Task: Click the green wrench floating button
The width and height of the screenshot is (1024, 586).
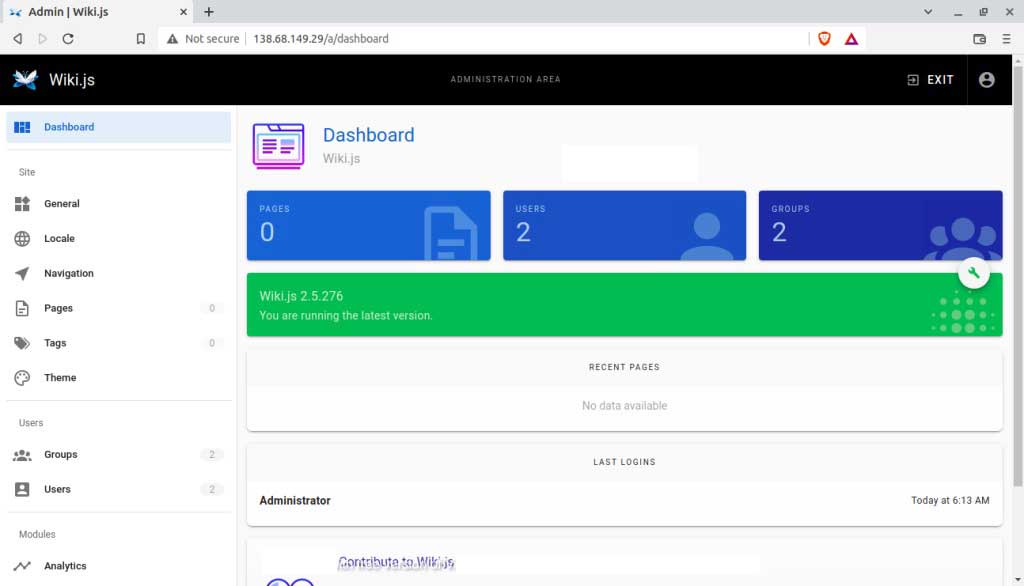Action: pyautogui.click(x=974, y=273)
